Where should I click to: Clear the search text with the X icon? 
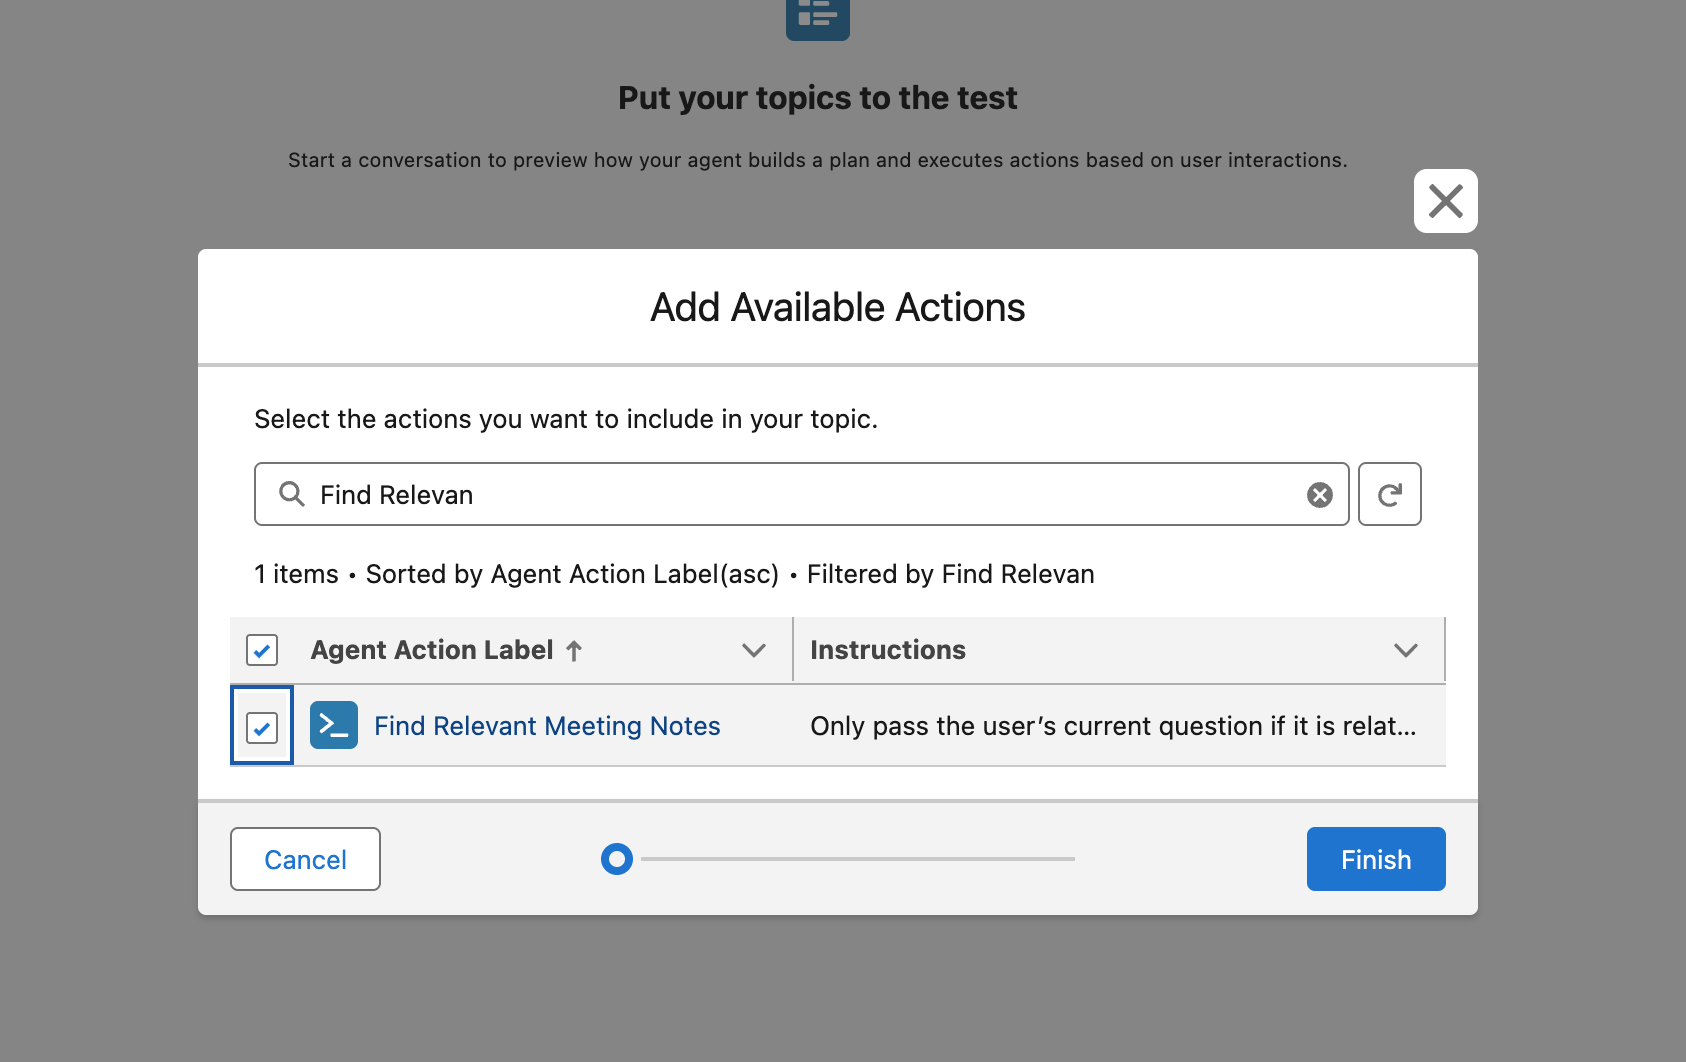(x=1319, y=495)
